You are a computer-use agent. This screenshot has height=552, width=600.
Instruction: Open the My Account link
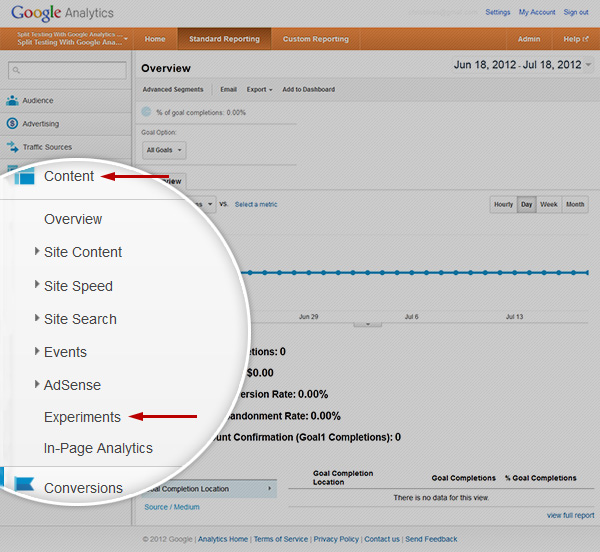537,12
